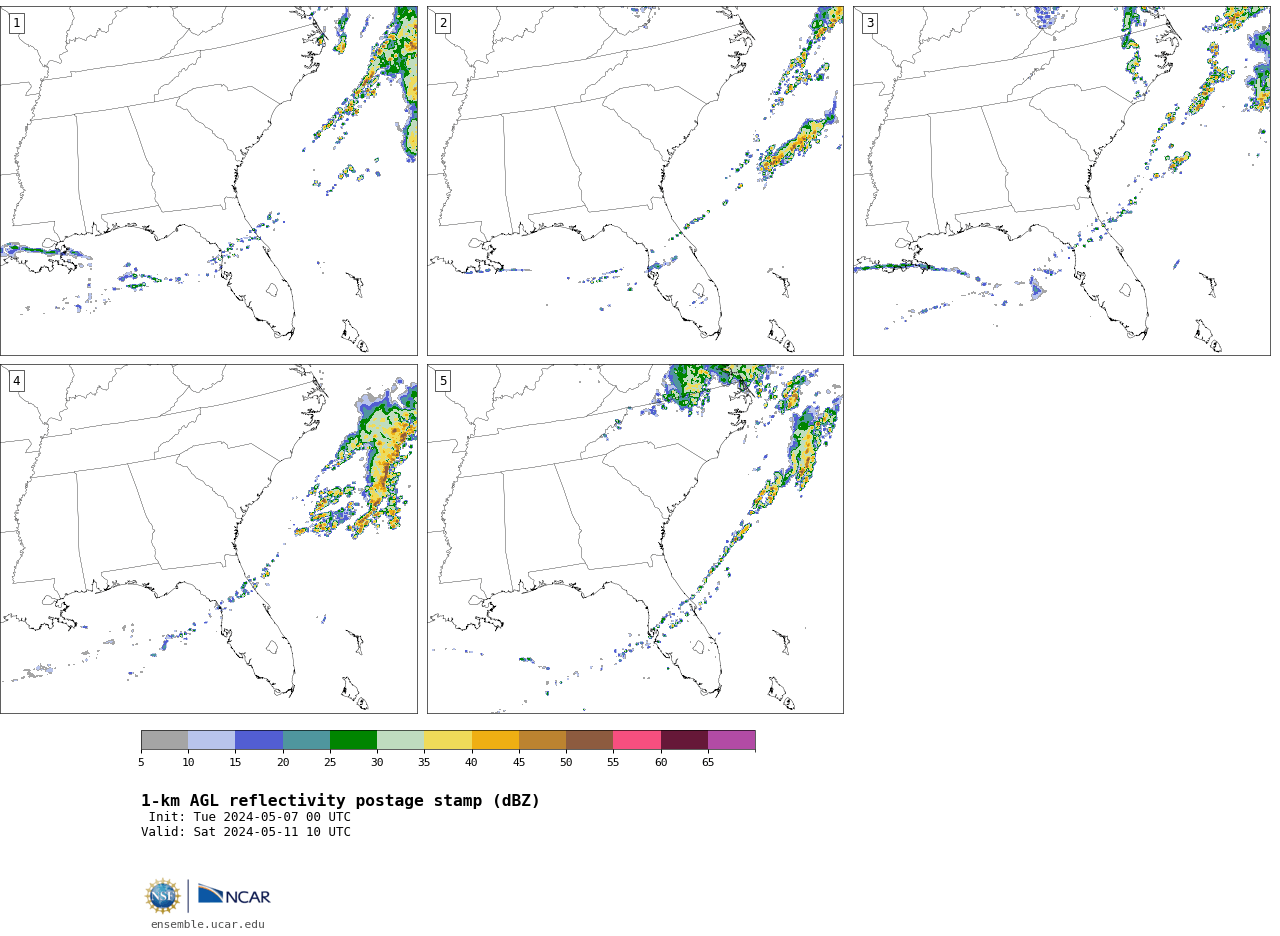Click the tan-brown 45-50 dBZ swatch
Viewport: 1280px width, 936px height.
click(542, 740)
